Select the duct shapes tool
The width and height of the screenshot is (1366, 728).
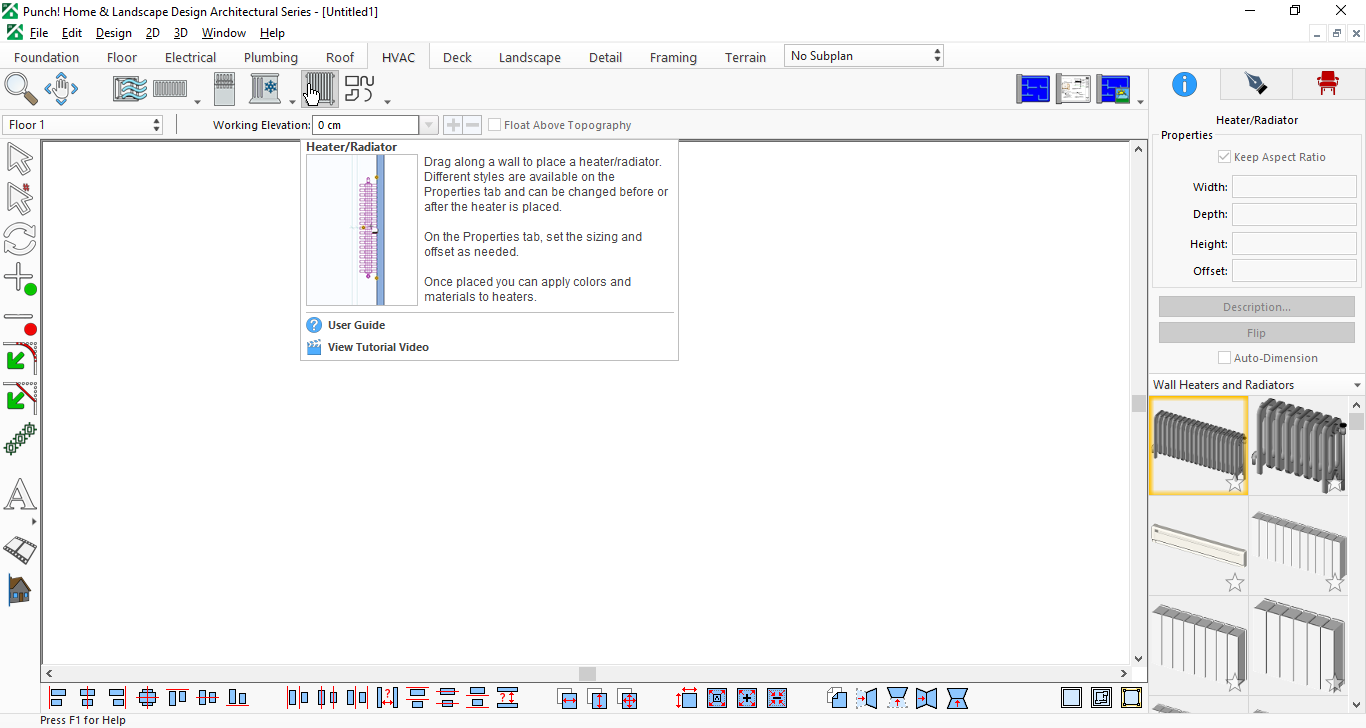pyautogui.click(x=359, y=89)
